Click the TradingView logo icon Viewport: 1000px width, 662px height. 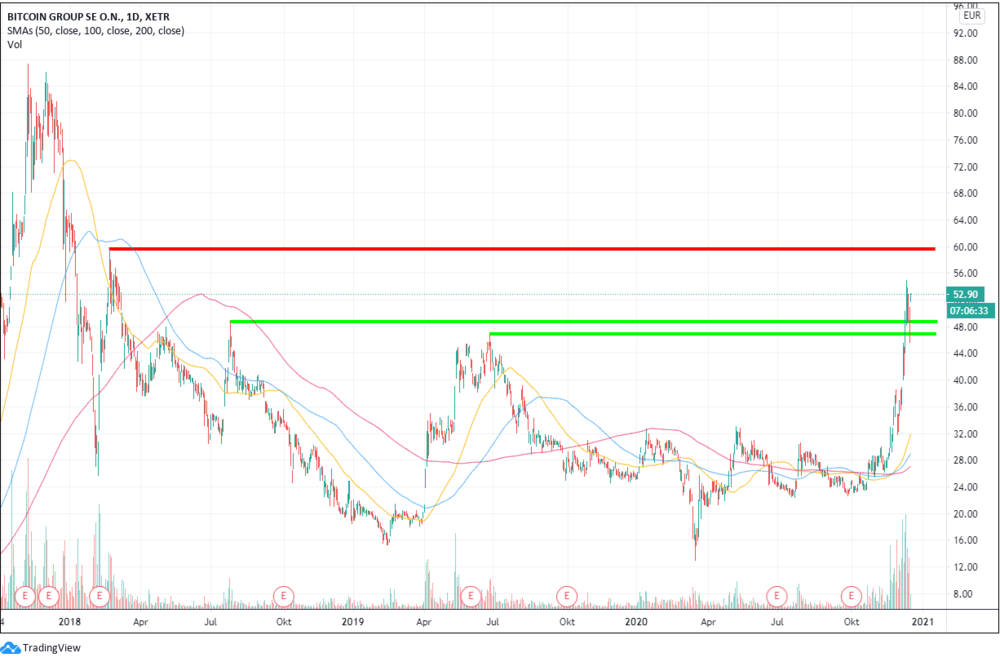point(11,648)
